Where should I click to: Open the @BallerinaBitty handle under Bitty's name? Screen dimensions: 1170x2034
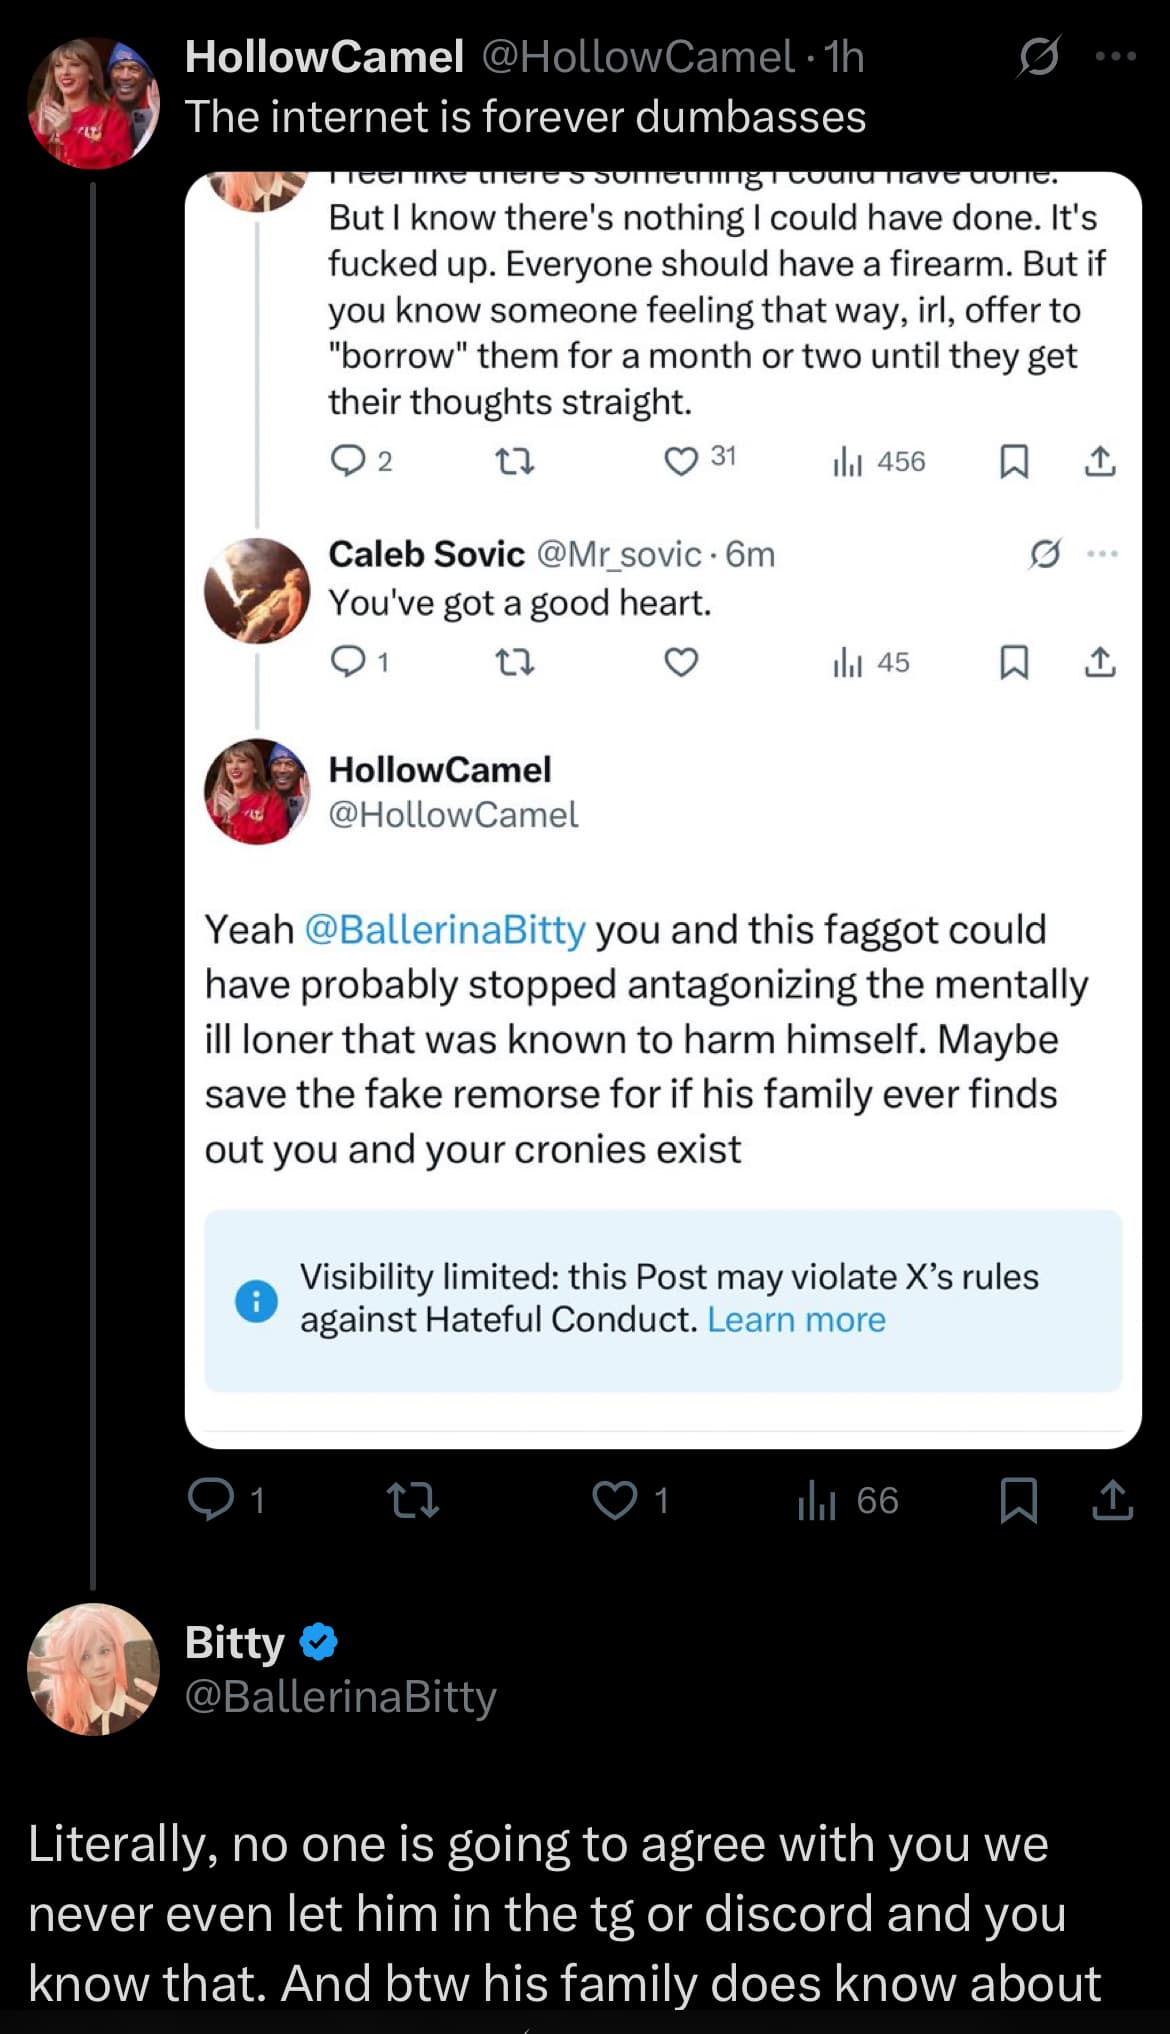pyautogui.click(x=340, y=1696)
